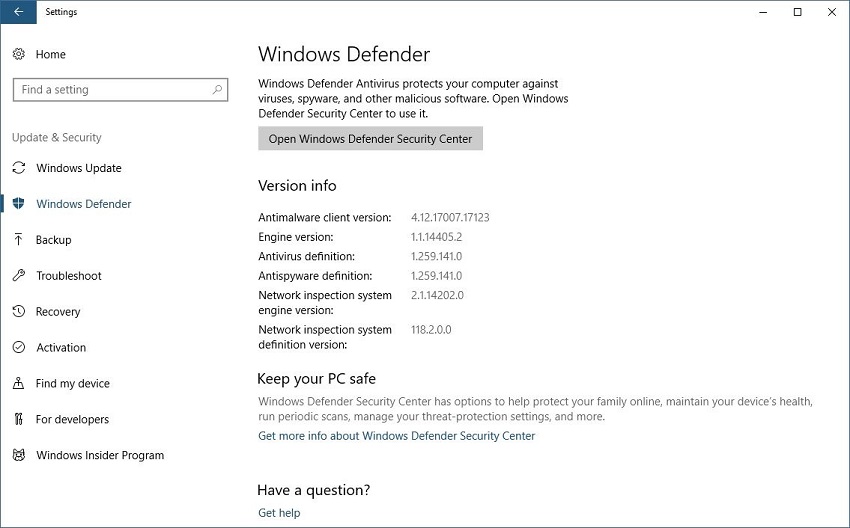Maximize the Settings window
Screen dimensions: 850x528
pos(797,12)
